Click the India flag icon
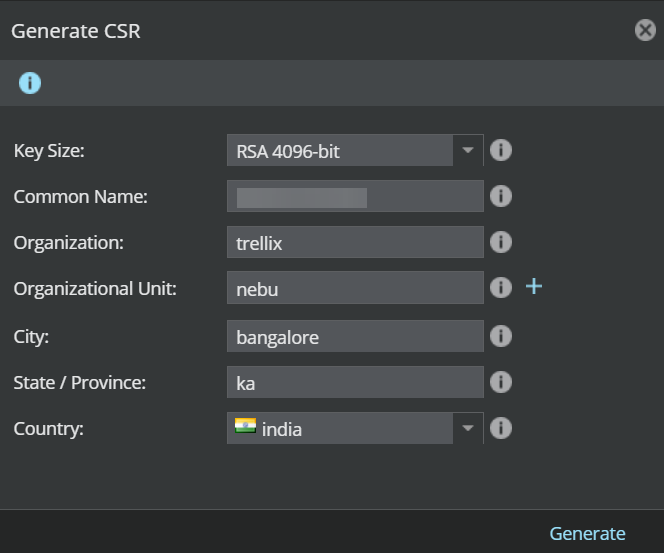Screen dimensions: 664x553 tap(246, 426)
